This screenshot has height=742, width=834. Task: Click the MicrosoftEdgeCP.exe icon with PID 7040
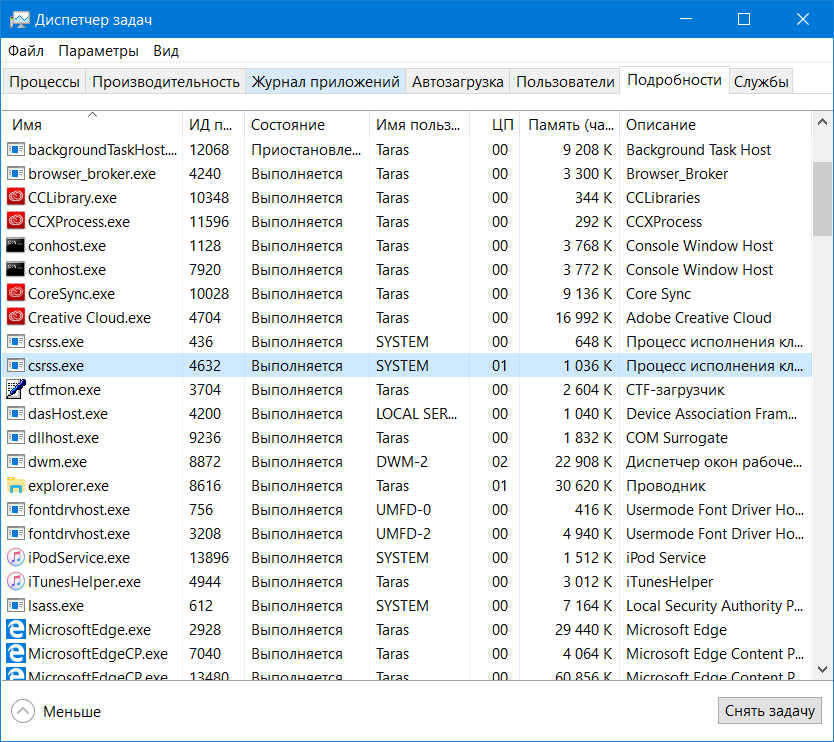click(15, 653)
